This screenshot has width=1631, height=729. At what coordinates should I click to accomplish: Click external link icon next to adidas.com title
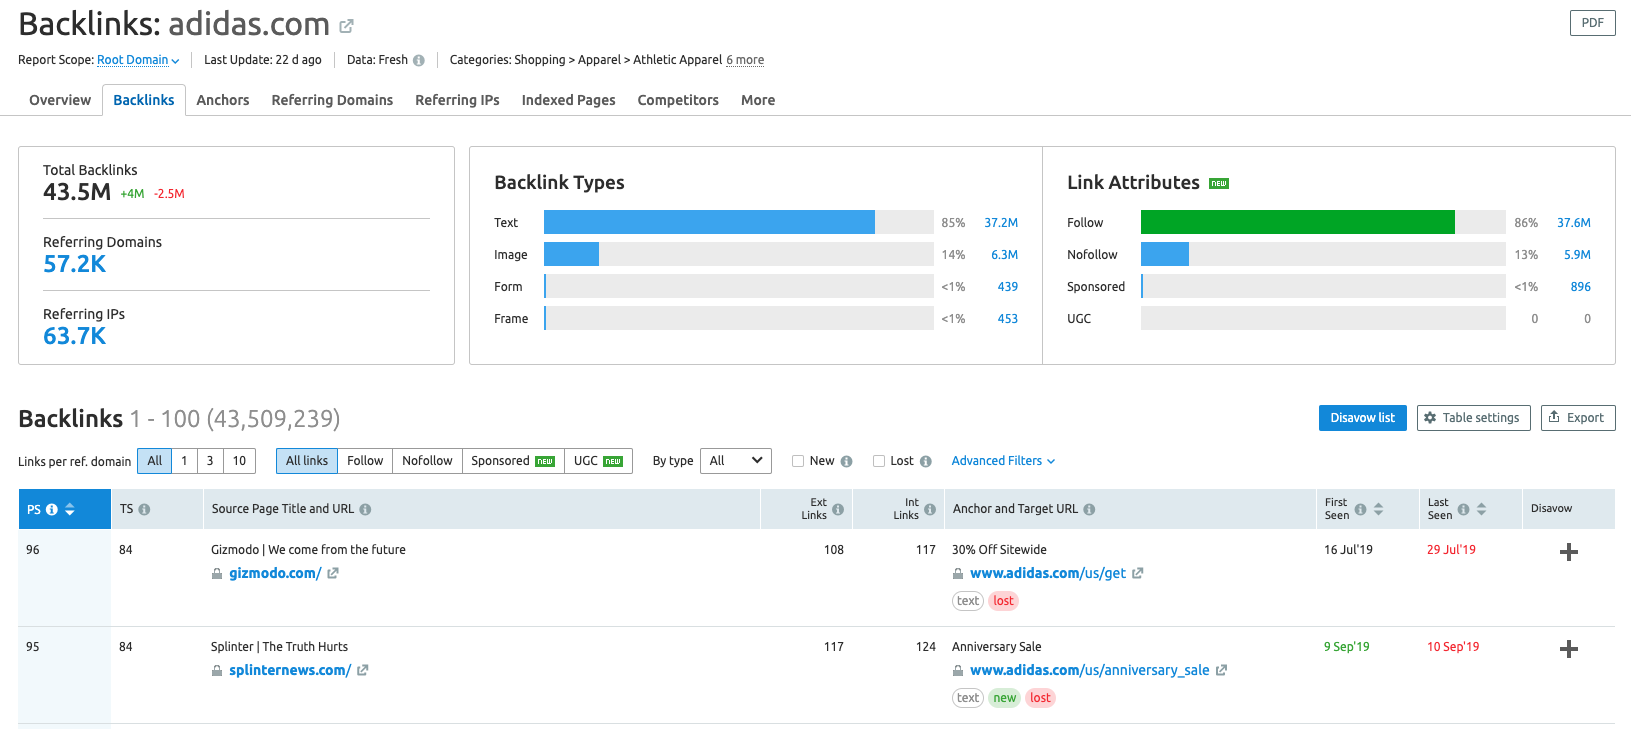point(346,26)
